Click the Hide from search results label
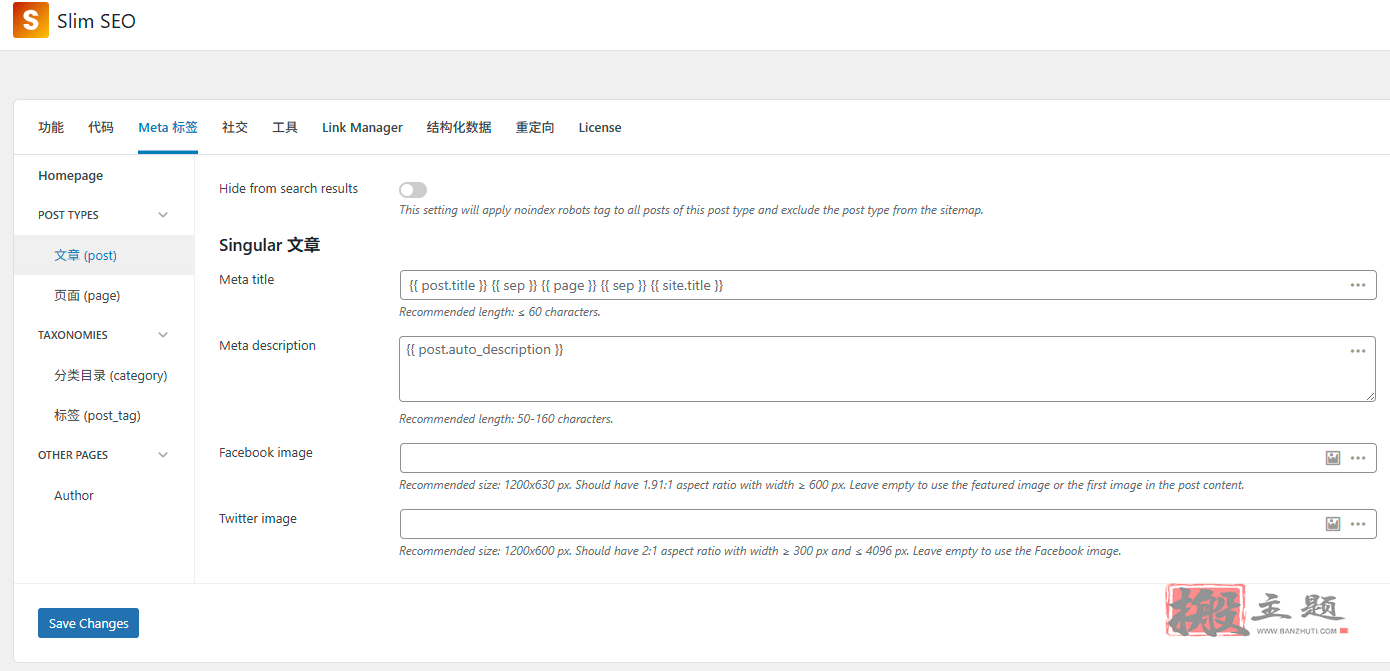1390x671 pixels. [x=288, y=188]
